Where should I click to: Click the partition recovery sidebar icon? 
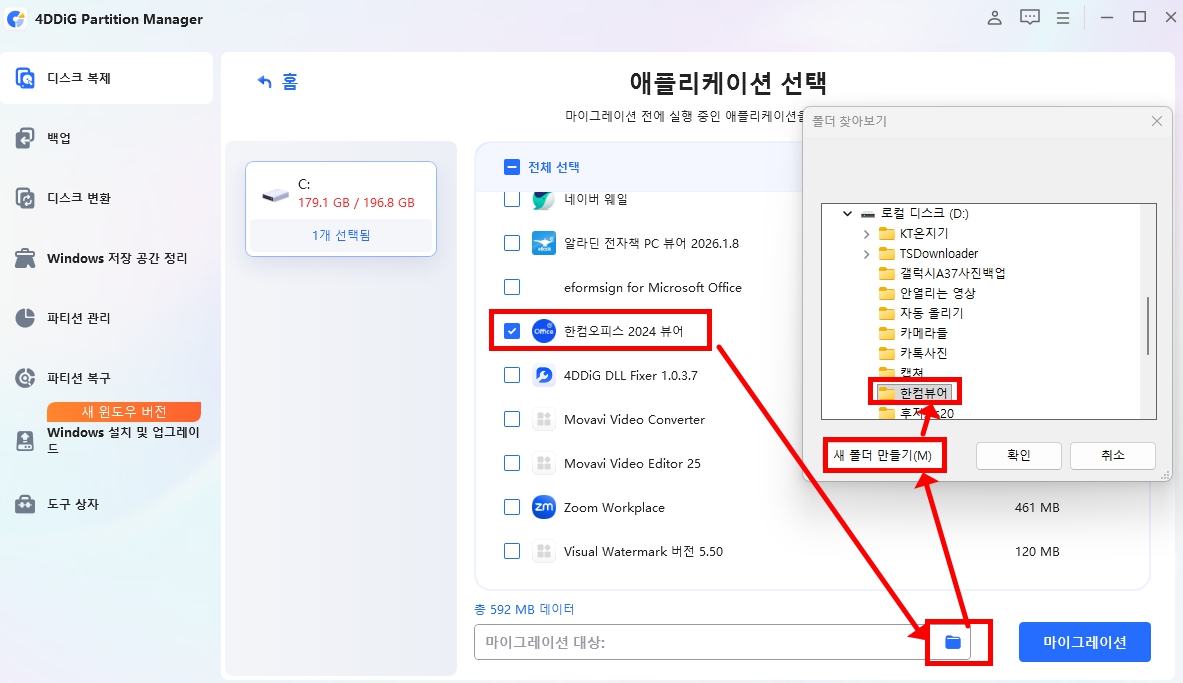click(25, 377)
